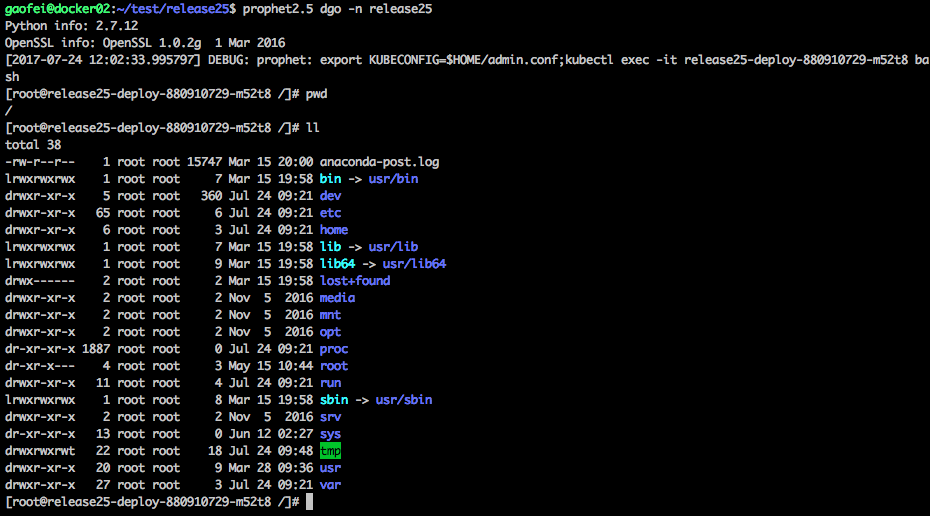Click the etc directory name
Image resolution: width=930 pixels, height=516 pixels.
coord(330,213)
